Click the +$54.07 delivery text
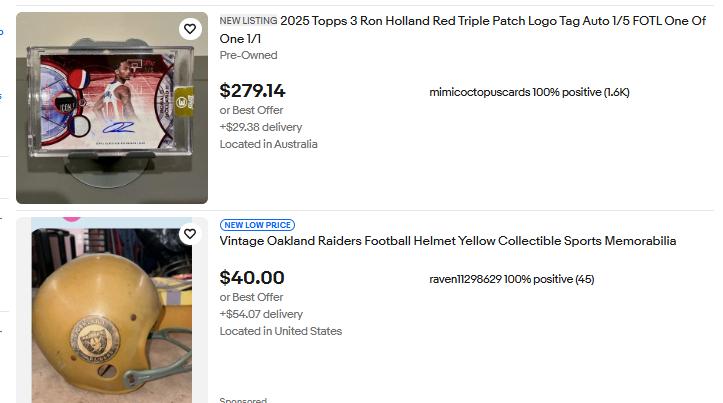The height and width of the screenshot is (403, 723). click(x=261, y=314)
